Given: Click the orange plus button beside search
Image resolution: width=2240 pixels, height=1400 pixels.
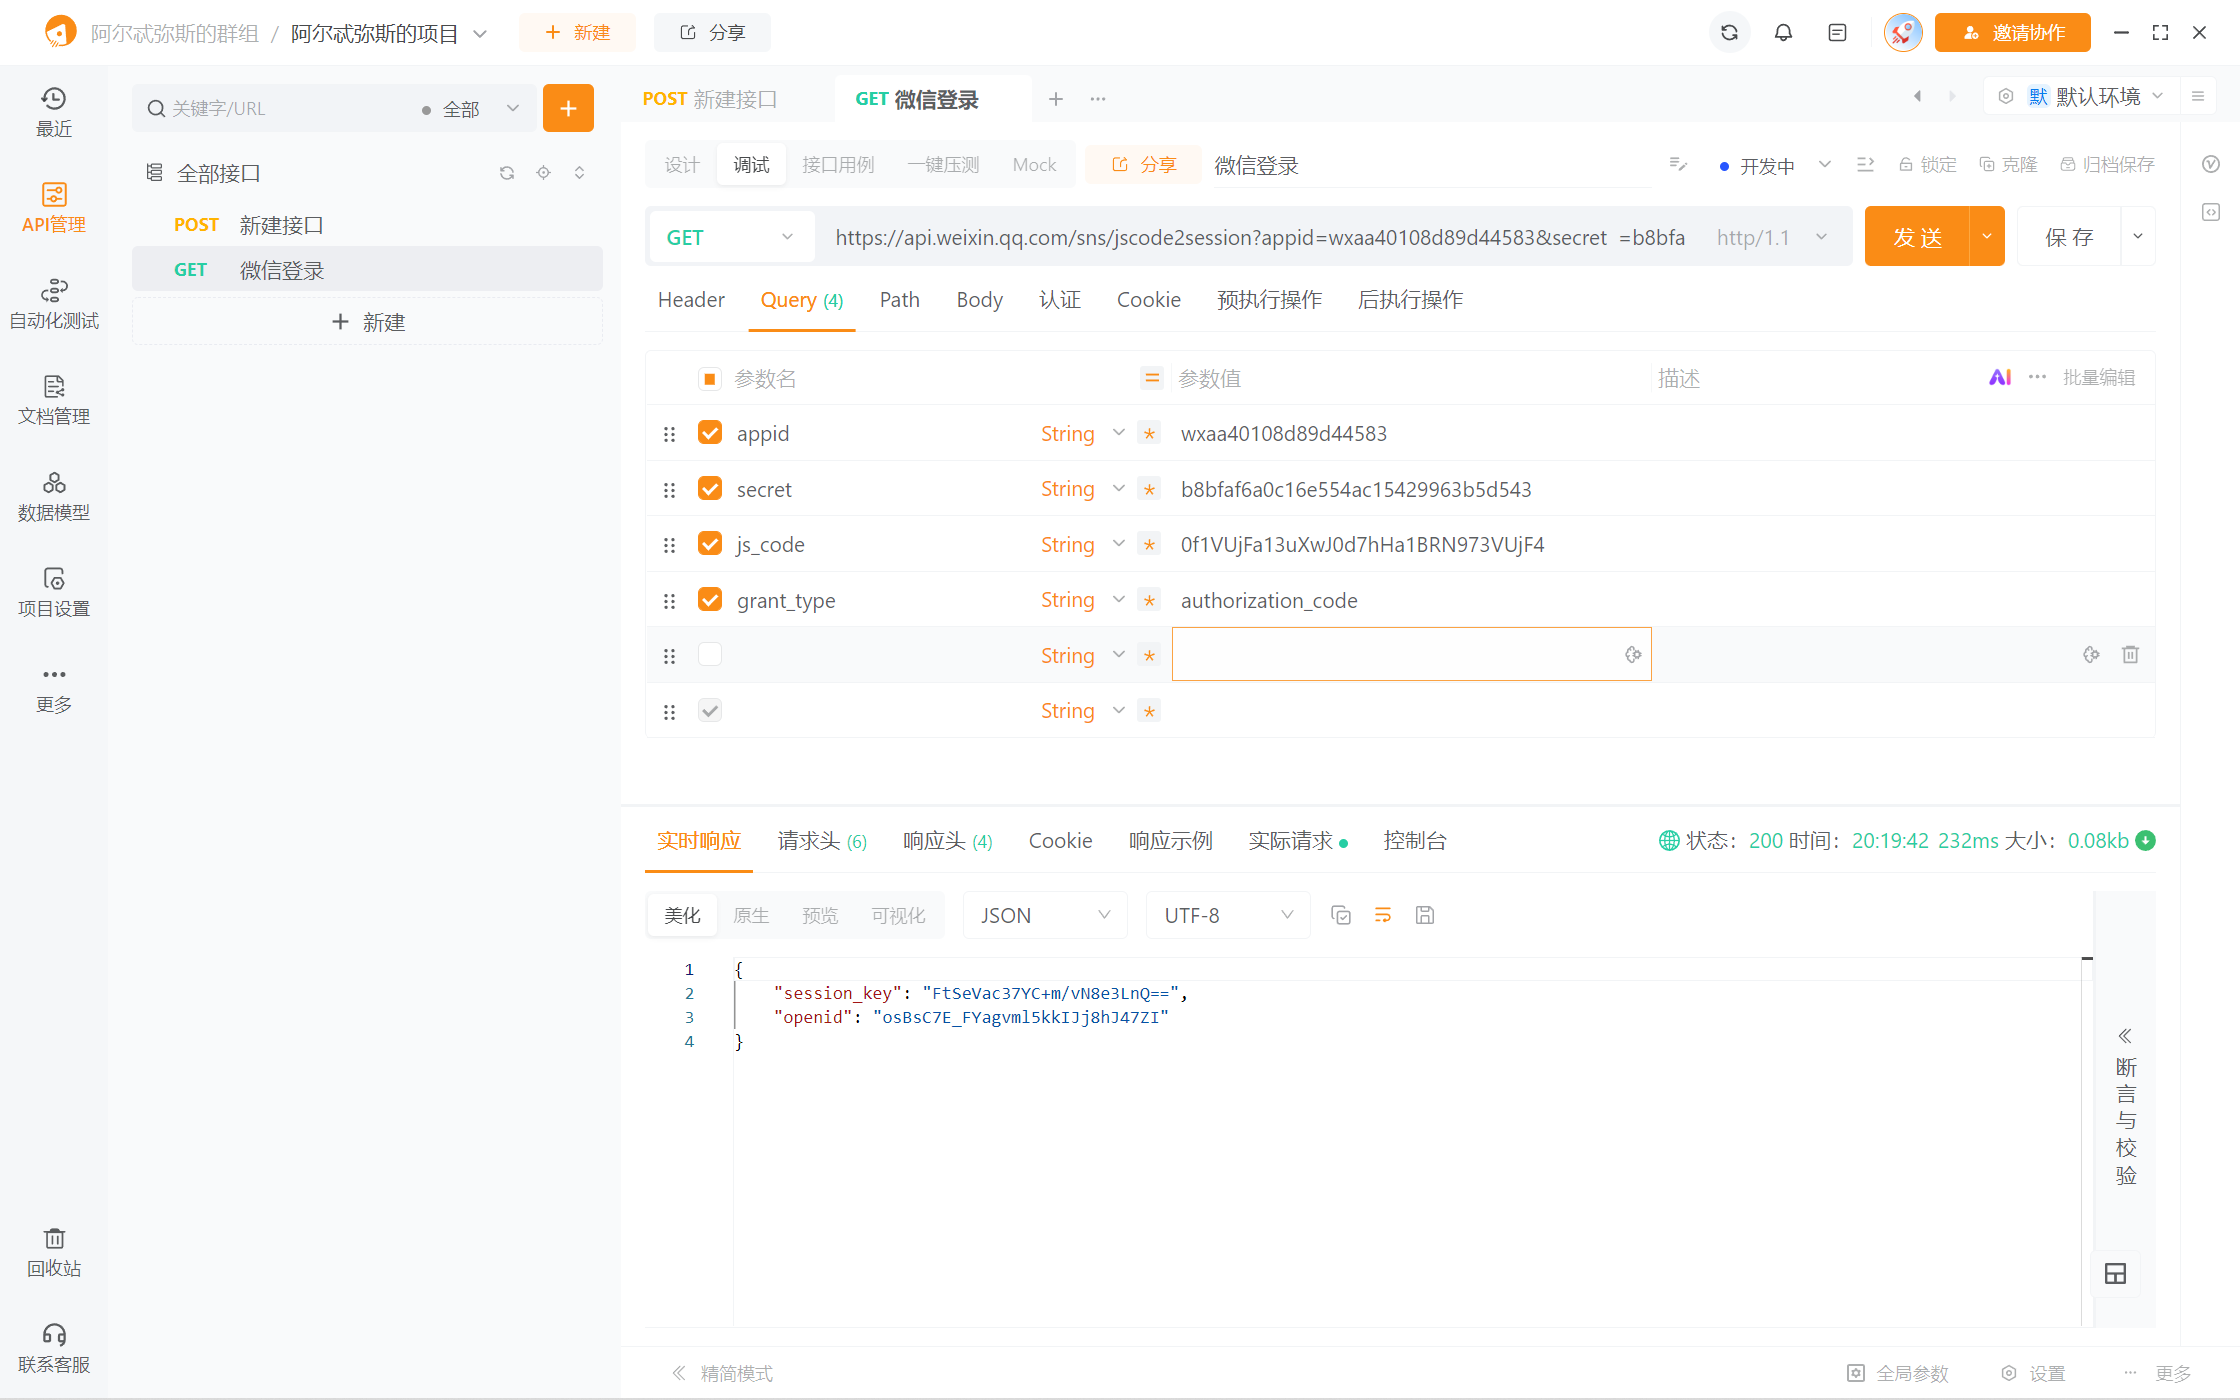Looking at the screenshot, I should [568, 108].
